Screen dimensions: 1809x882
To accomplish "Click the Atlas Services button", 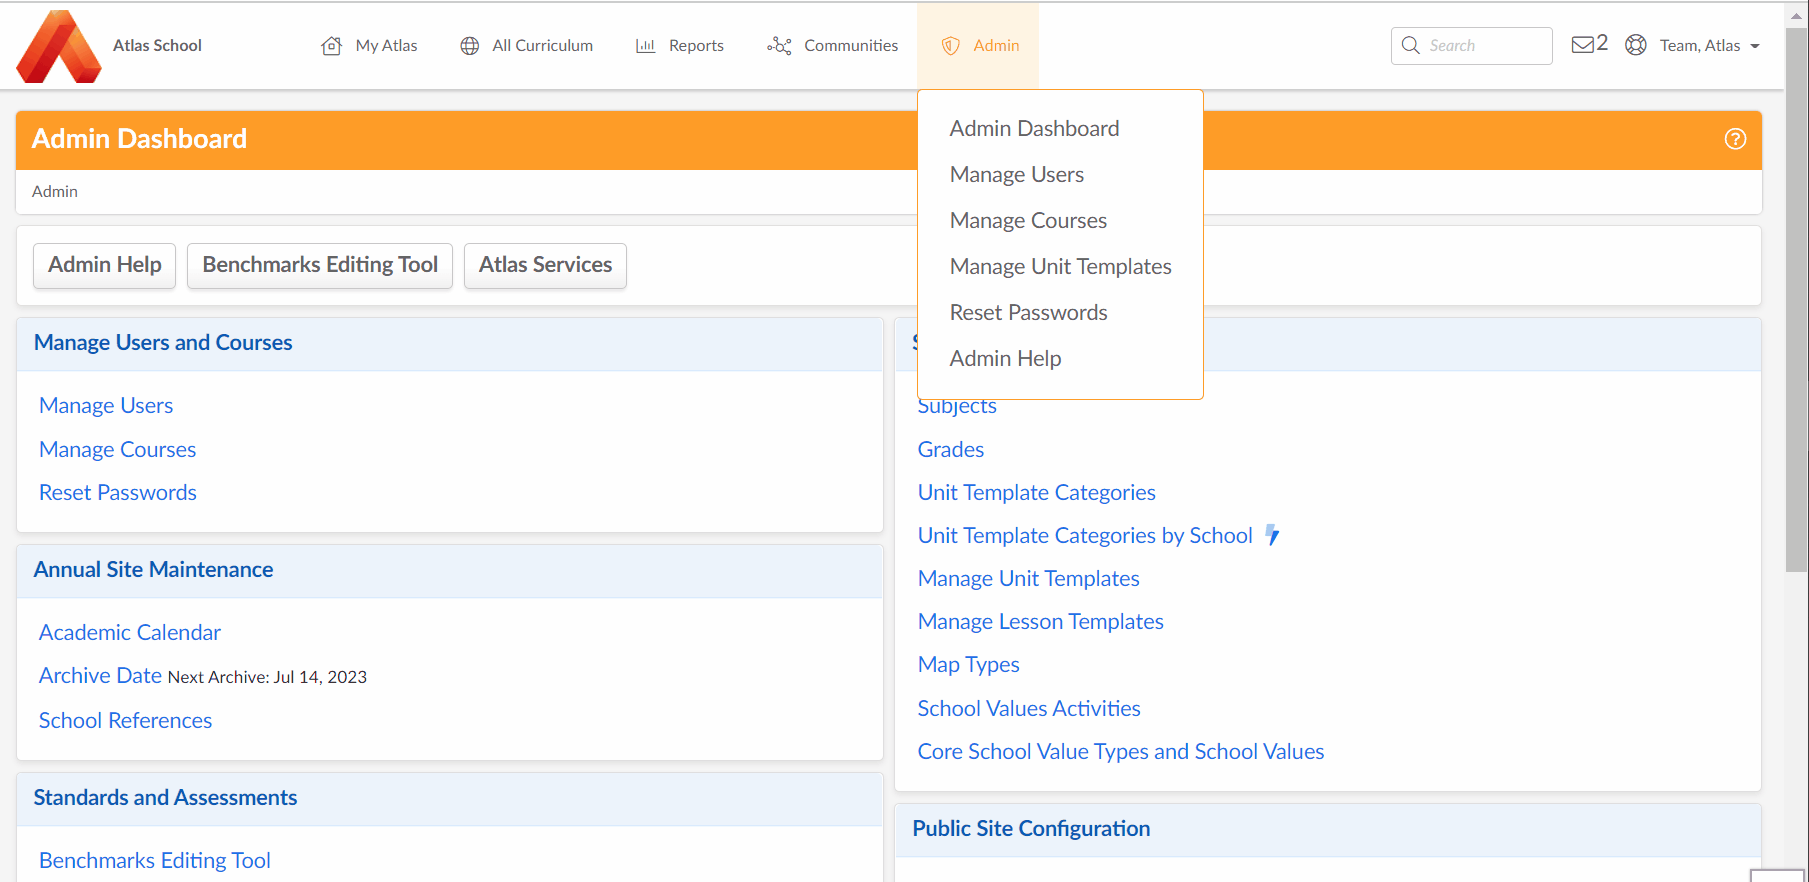I will [x=545, y=265].
